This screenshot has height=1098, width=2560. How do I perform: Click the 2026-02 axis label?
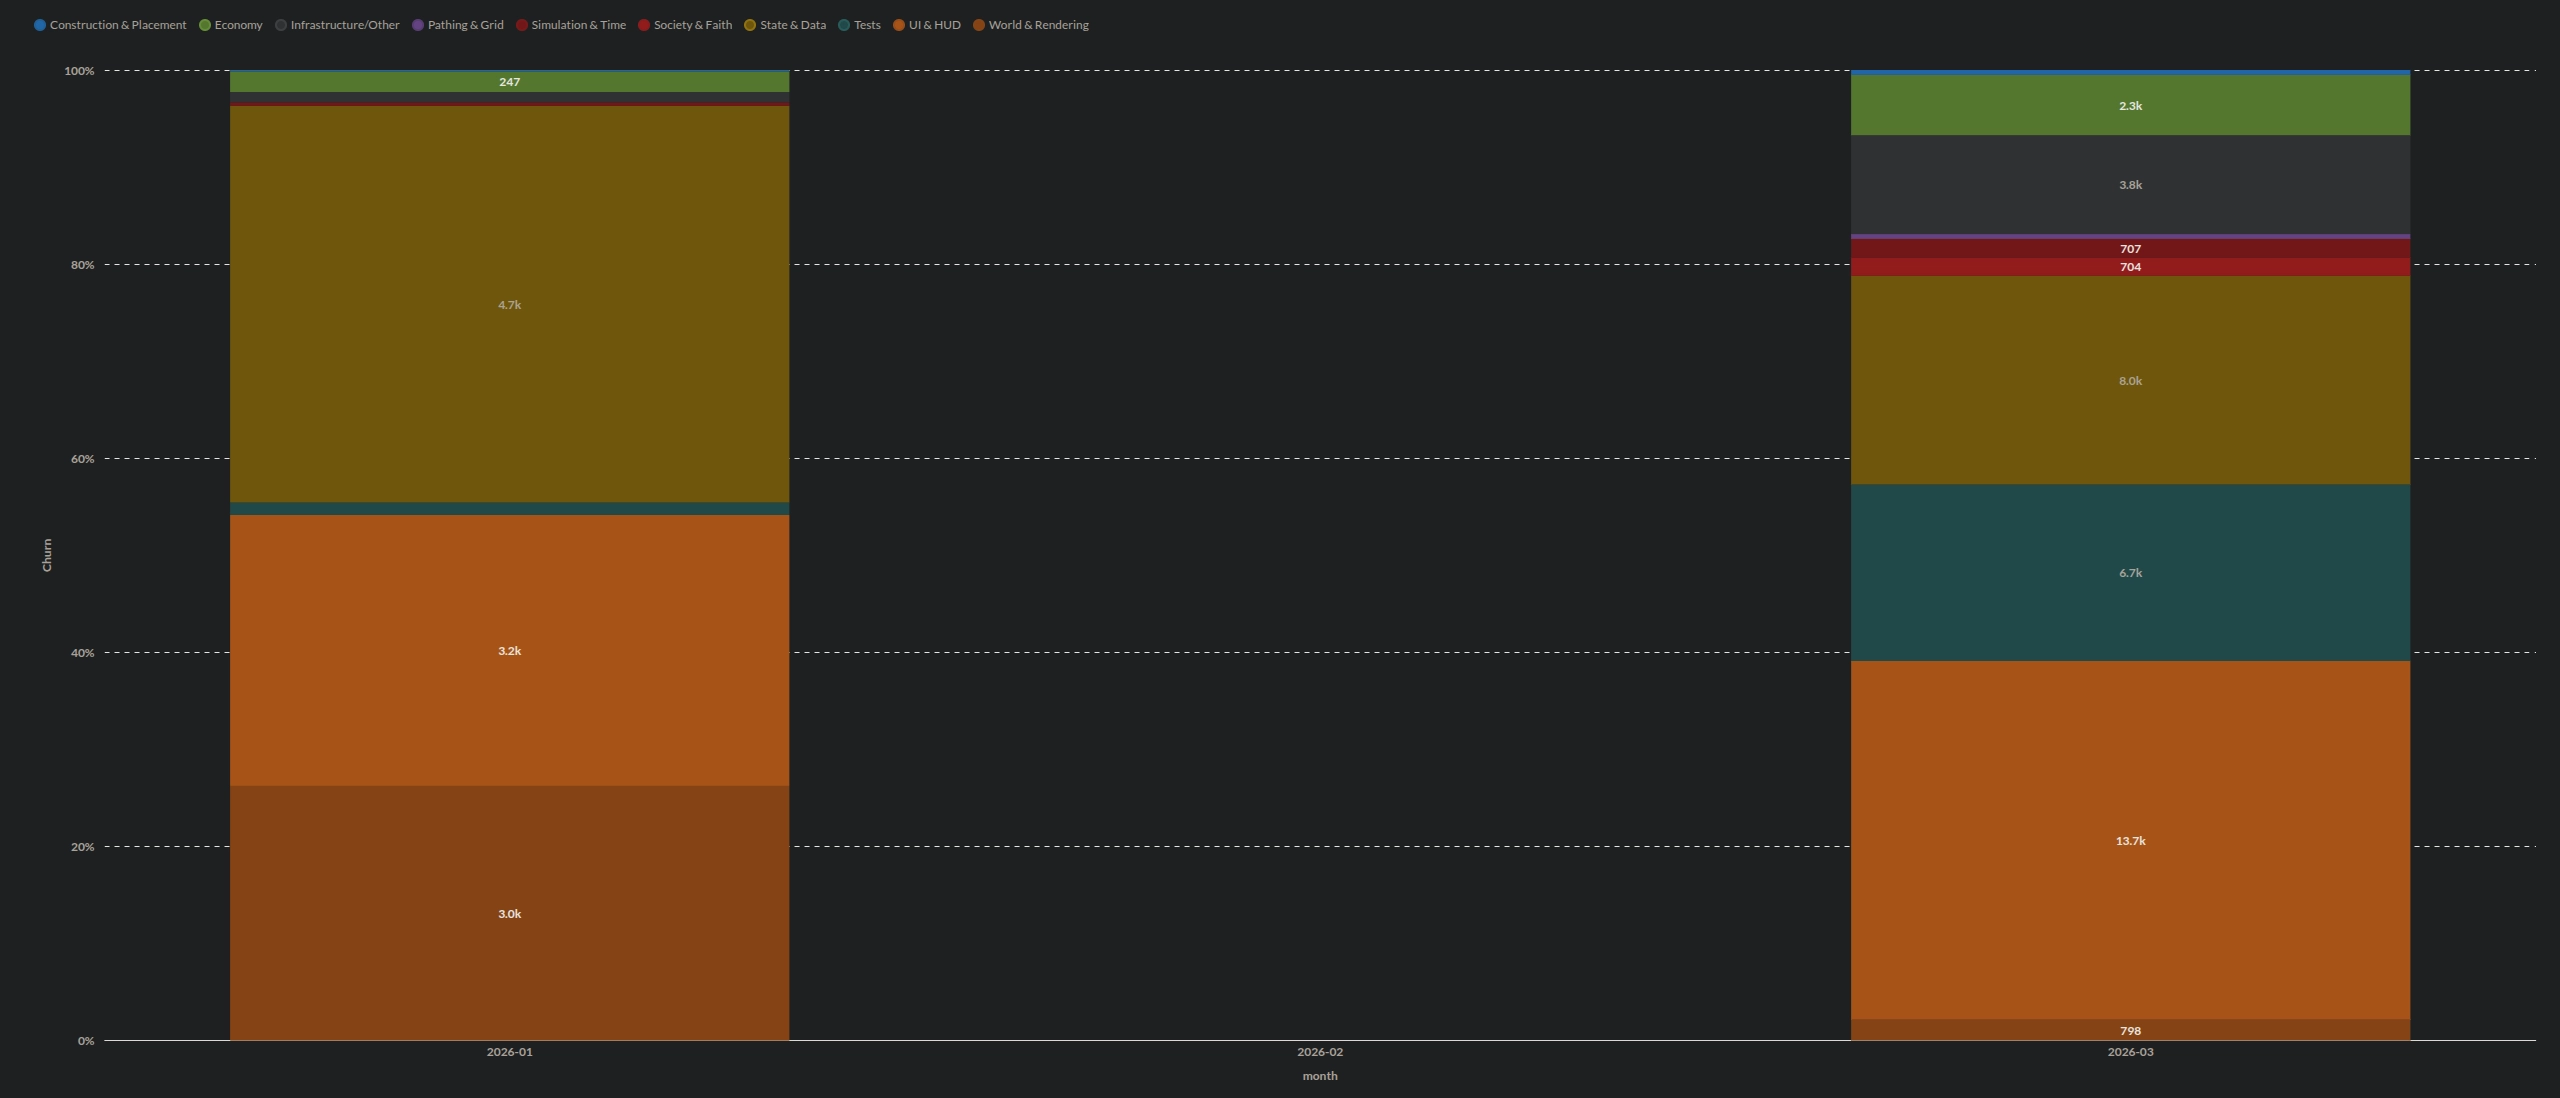pos(1319,1052)
